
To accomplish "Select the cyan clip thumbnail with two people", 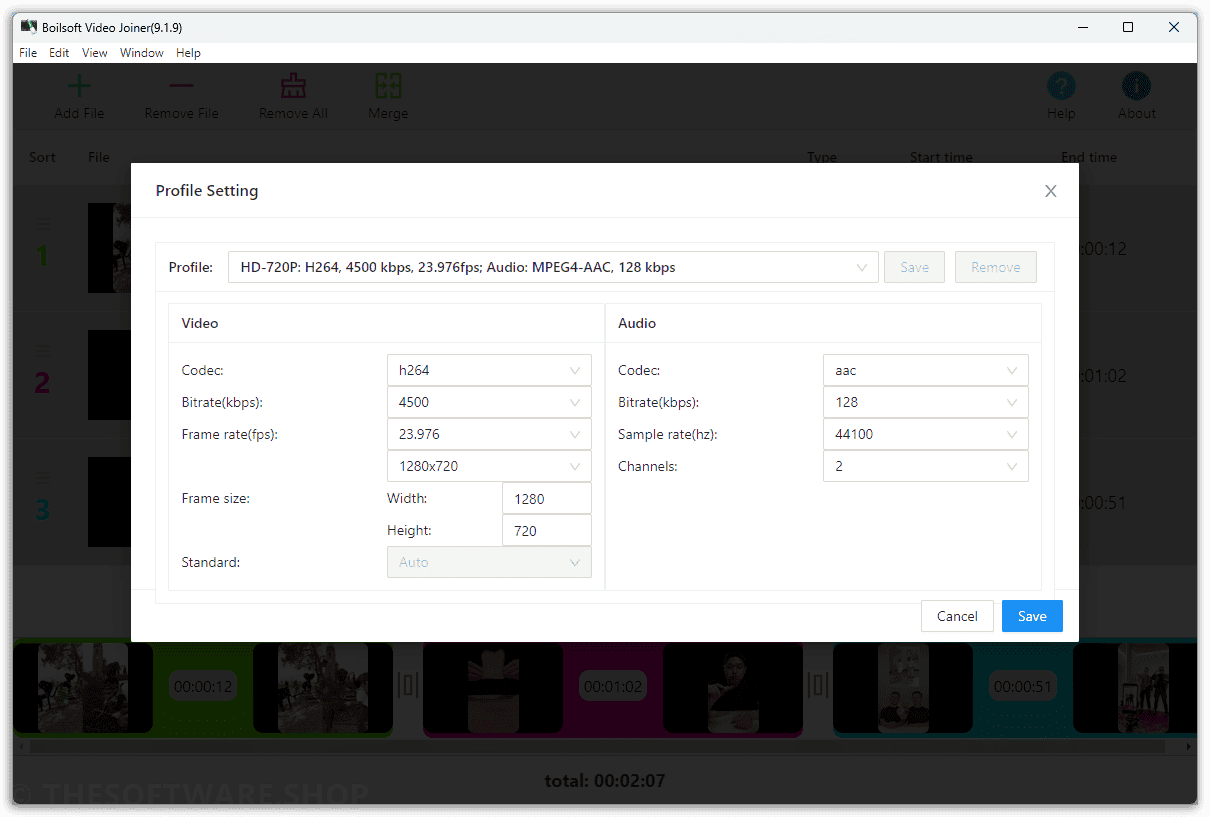I will (903, 687).
